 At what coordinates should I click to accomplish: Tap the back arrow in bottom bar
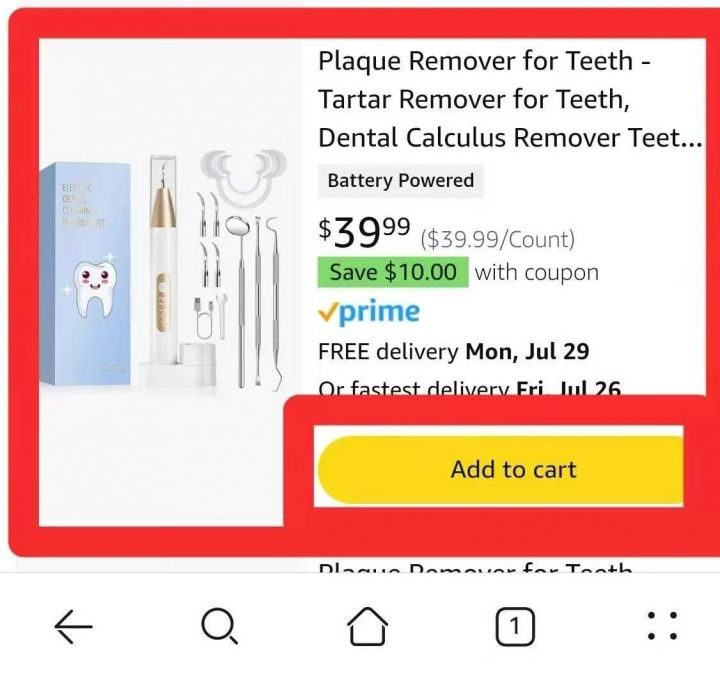73,626
